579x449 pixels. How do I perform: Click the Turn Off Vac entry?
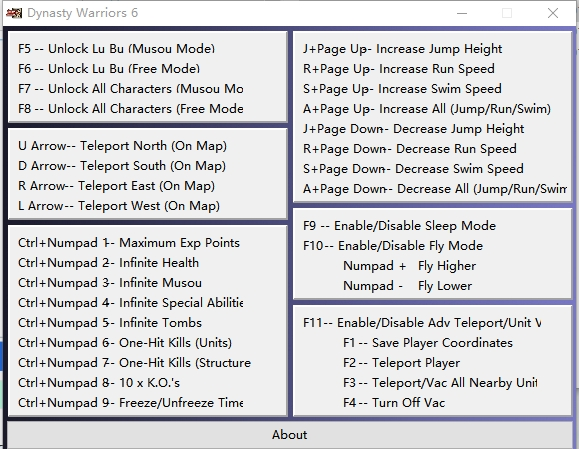coord(394,402)
